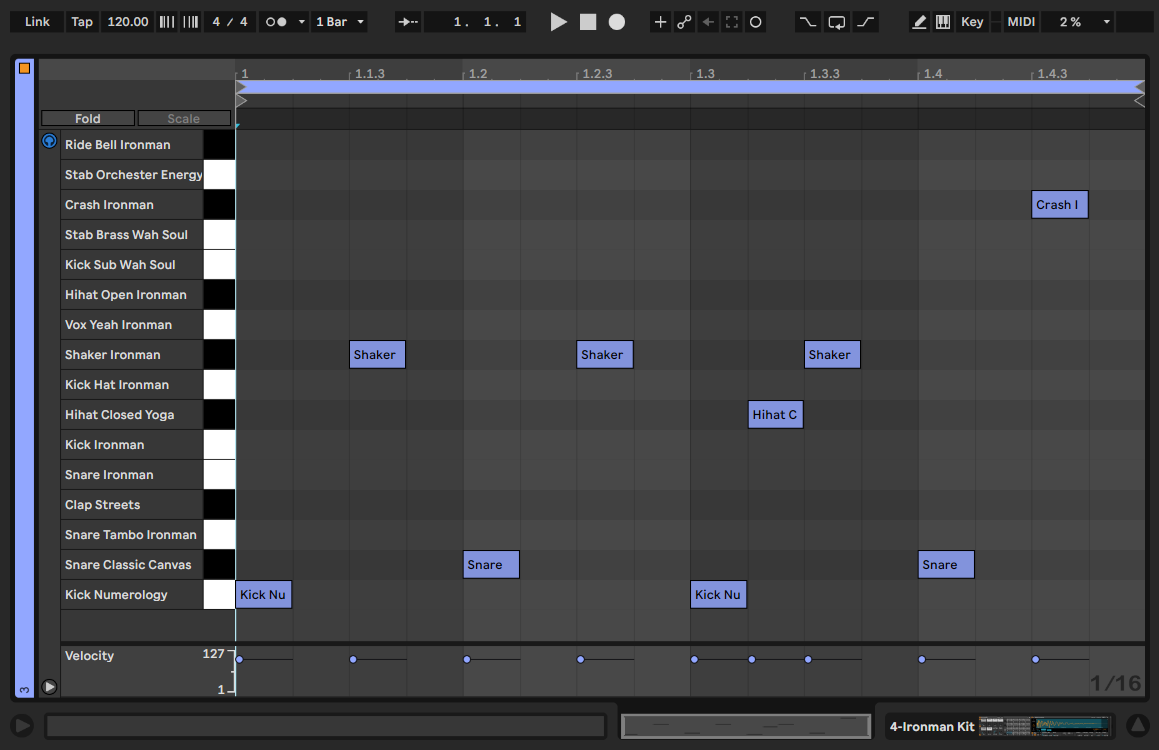Screen dimensions: 1159x750
Task: Enable the Arrangement Loop switch
Action: pos(837,22)
